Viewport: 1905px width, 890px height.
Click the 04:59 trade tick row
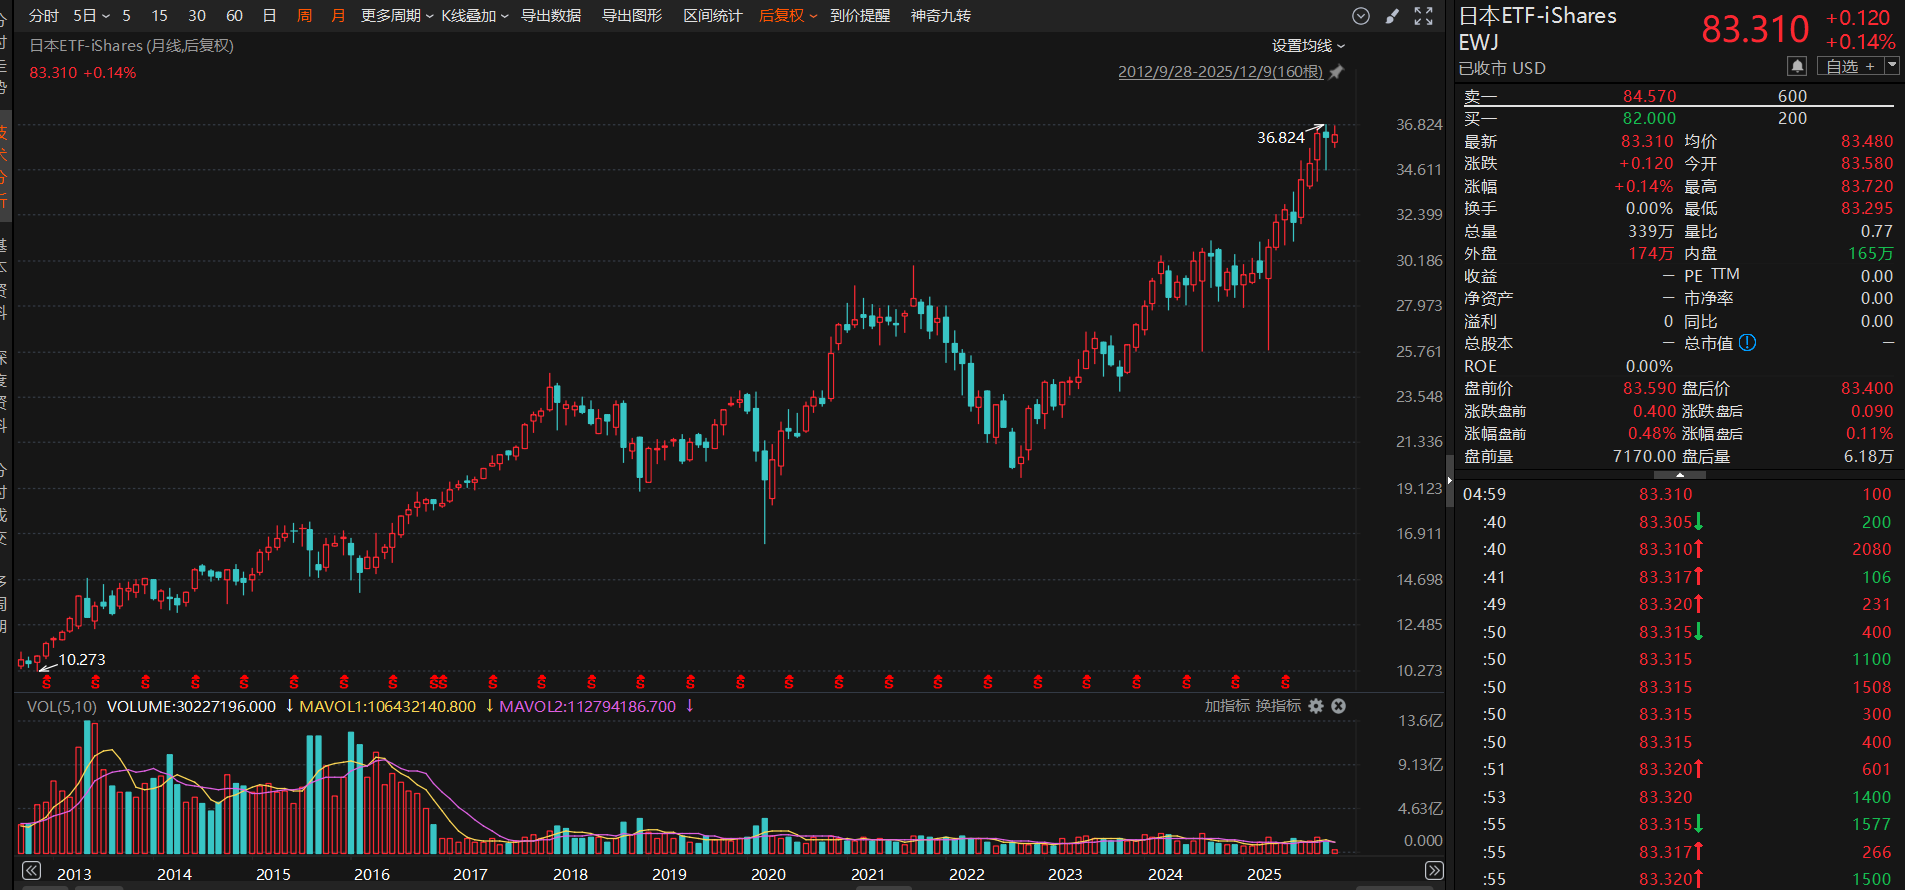tap(1678, 494)
